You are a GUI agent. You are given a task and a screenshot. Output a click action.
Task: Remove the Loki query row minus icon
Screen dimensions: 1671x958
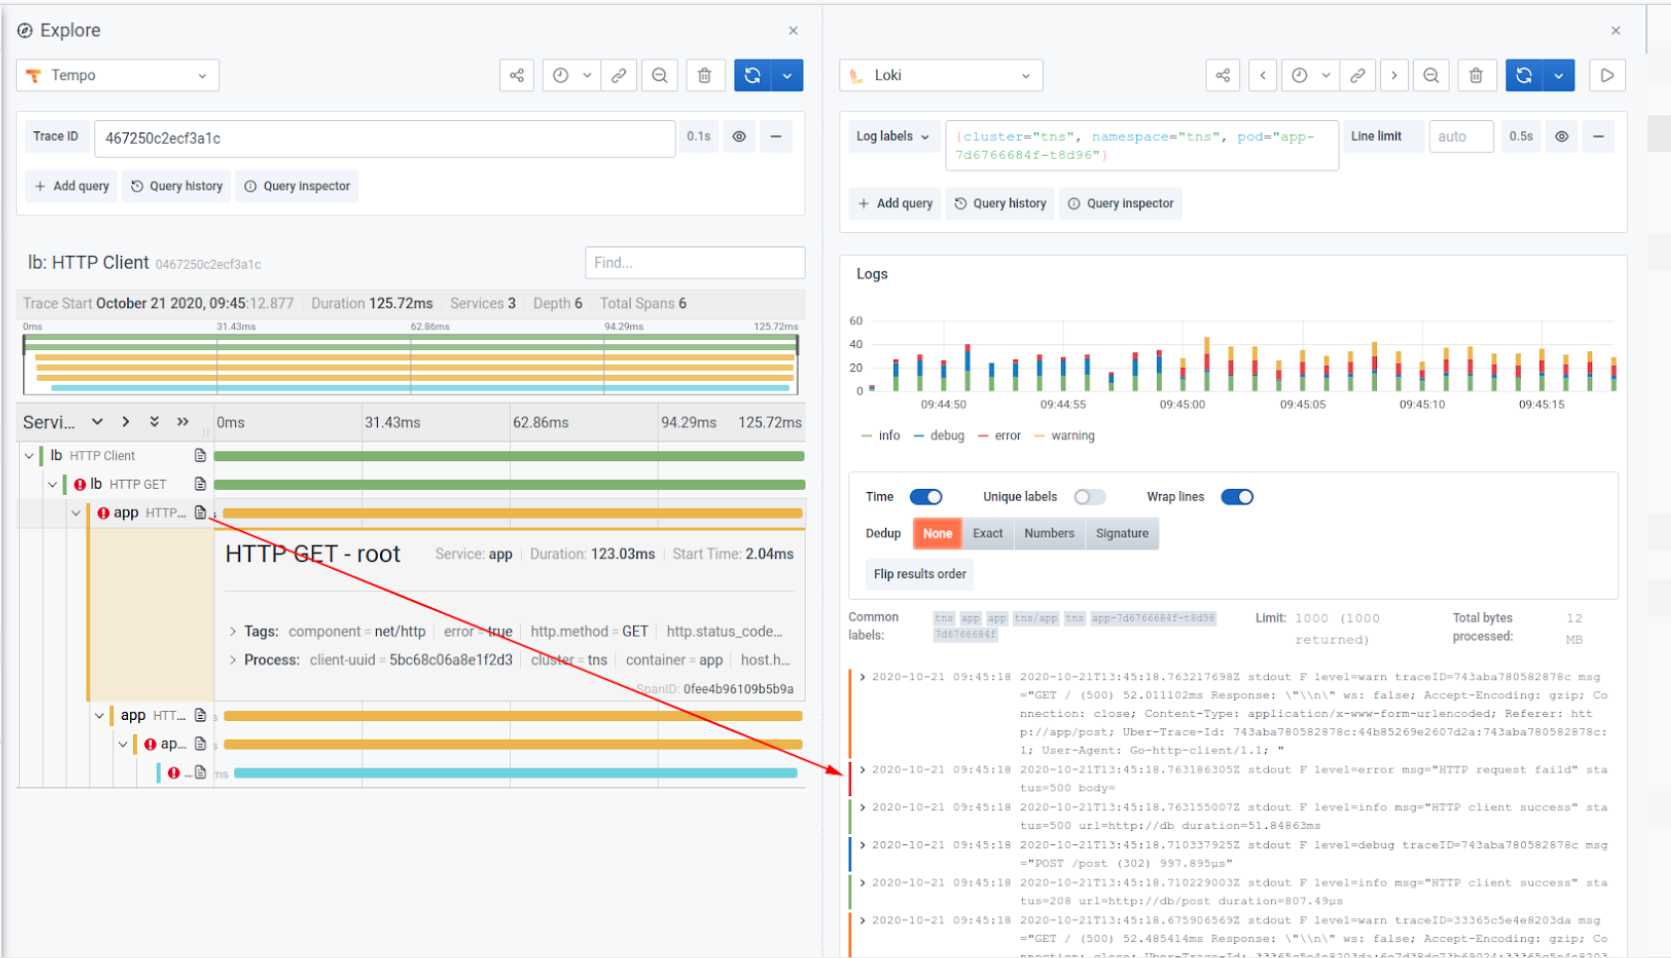tap(1598, 137)
